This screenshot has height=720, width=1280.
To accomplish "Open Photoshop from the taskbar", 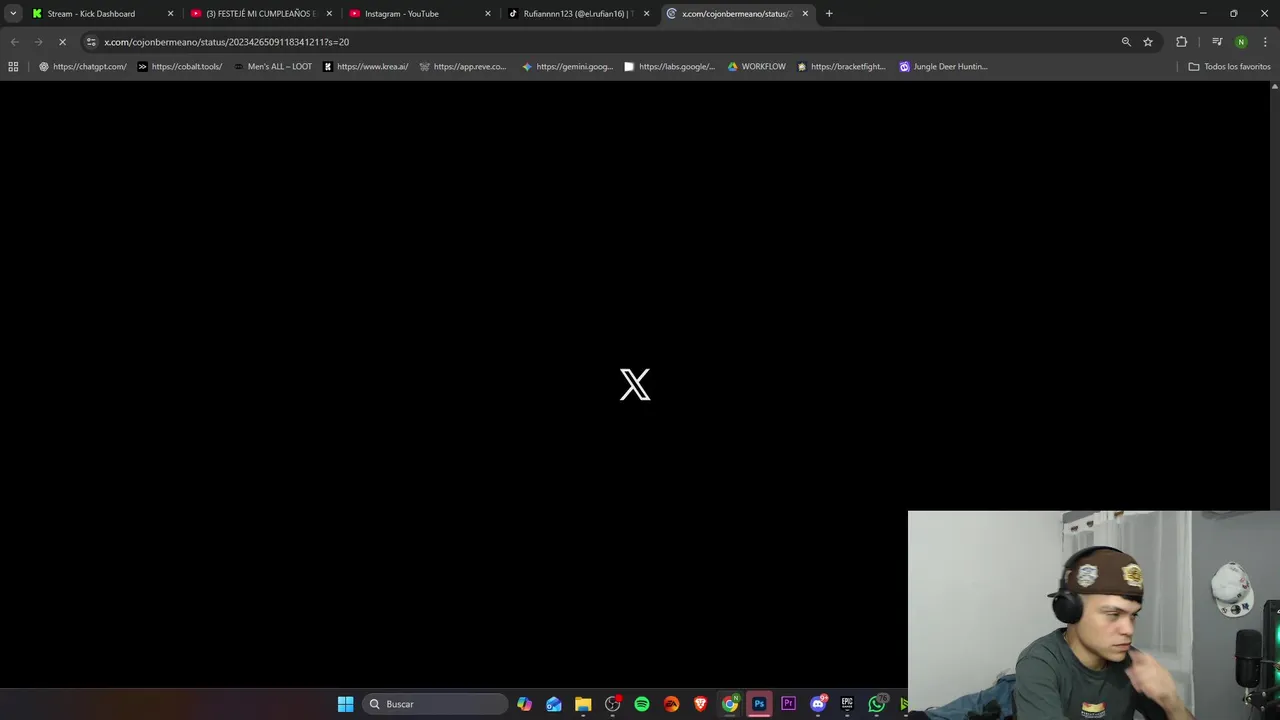I will (x=759, y=704).
